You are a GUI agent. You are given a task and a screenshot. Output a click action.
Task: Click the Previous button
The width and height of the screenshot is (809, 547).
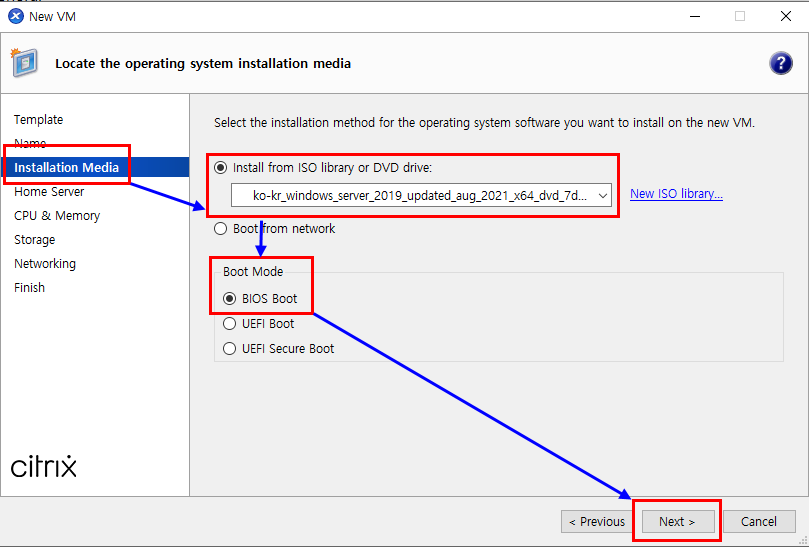coord(597,522)
